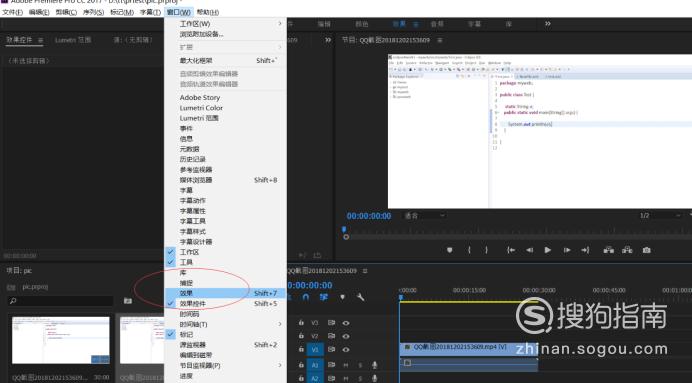
Task: Open 序列(S) menu
Action: (x=94, y=12)
